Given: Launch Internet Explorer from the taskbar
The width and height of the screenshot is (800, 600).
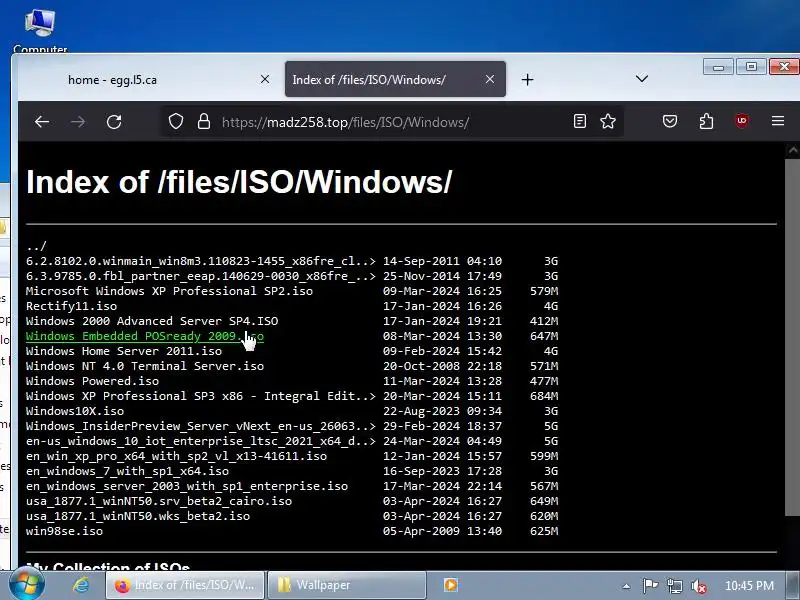Looking at the screenshot, I should click(81, 585).
